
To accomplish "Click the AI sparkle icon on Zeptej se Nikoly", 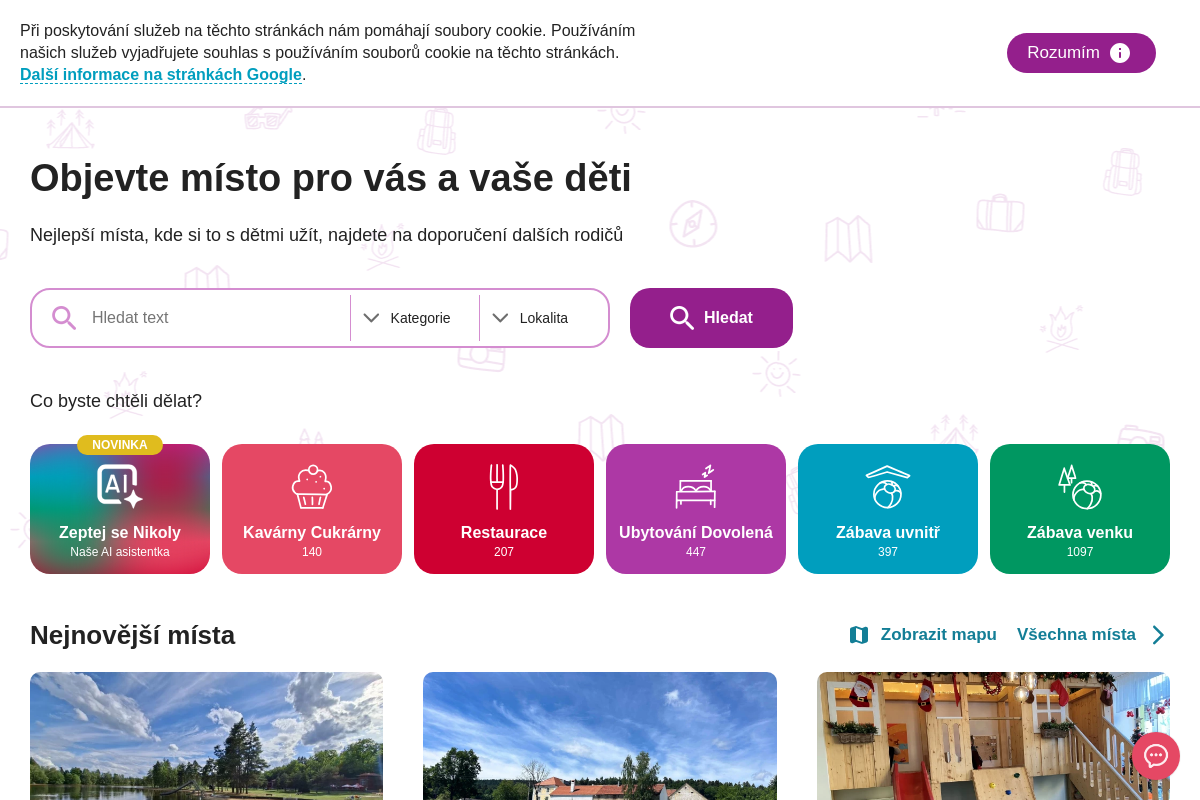I will click(120, 486).
